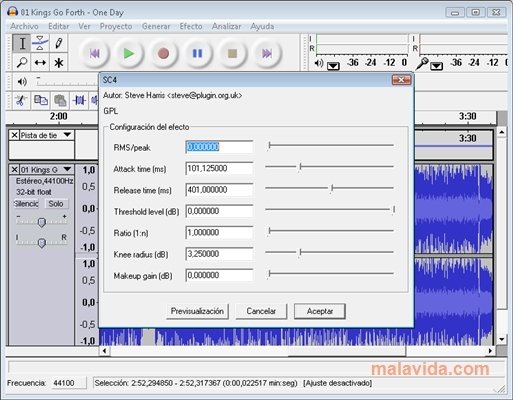
Task: Focus the Knee radius value field
Action: 219,254
